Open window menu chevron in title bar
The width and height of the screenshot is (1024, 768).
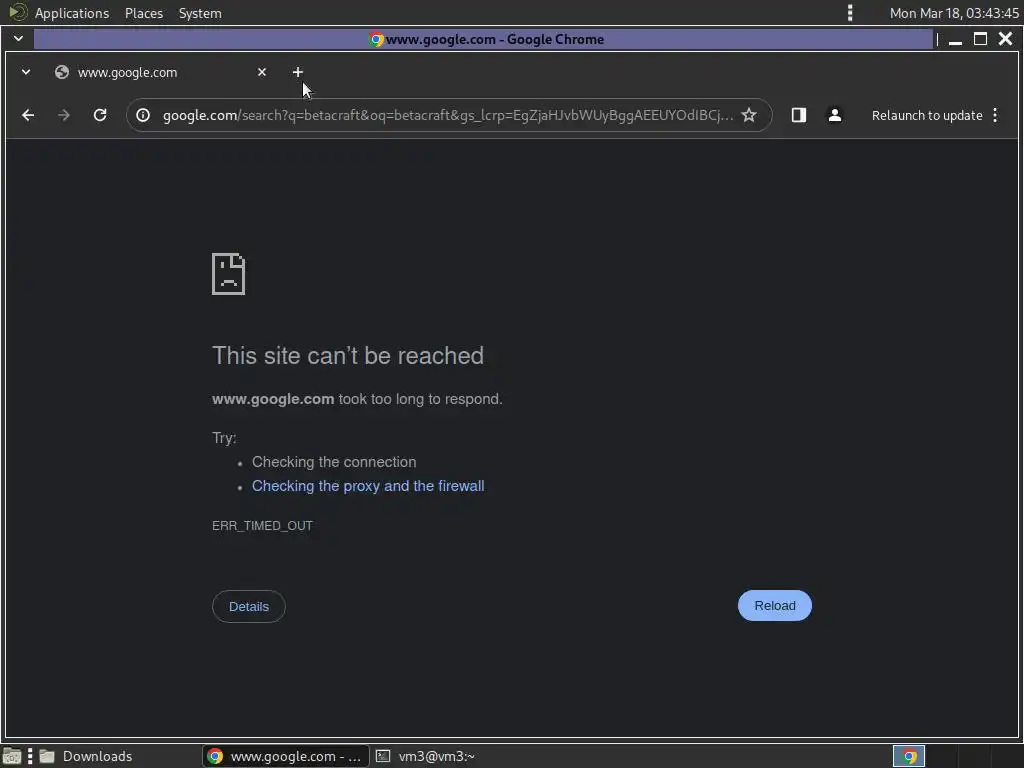pos(18,39)
